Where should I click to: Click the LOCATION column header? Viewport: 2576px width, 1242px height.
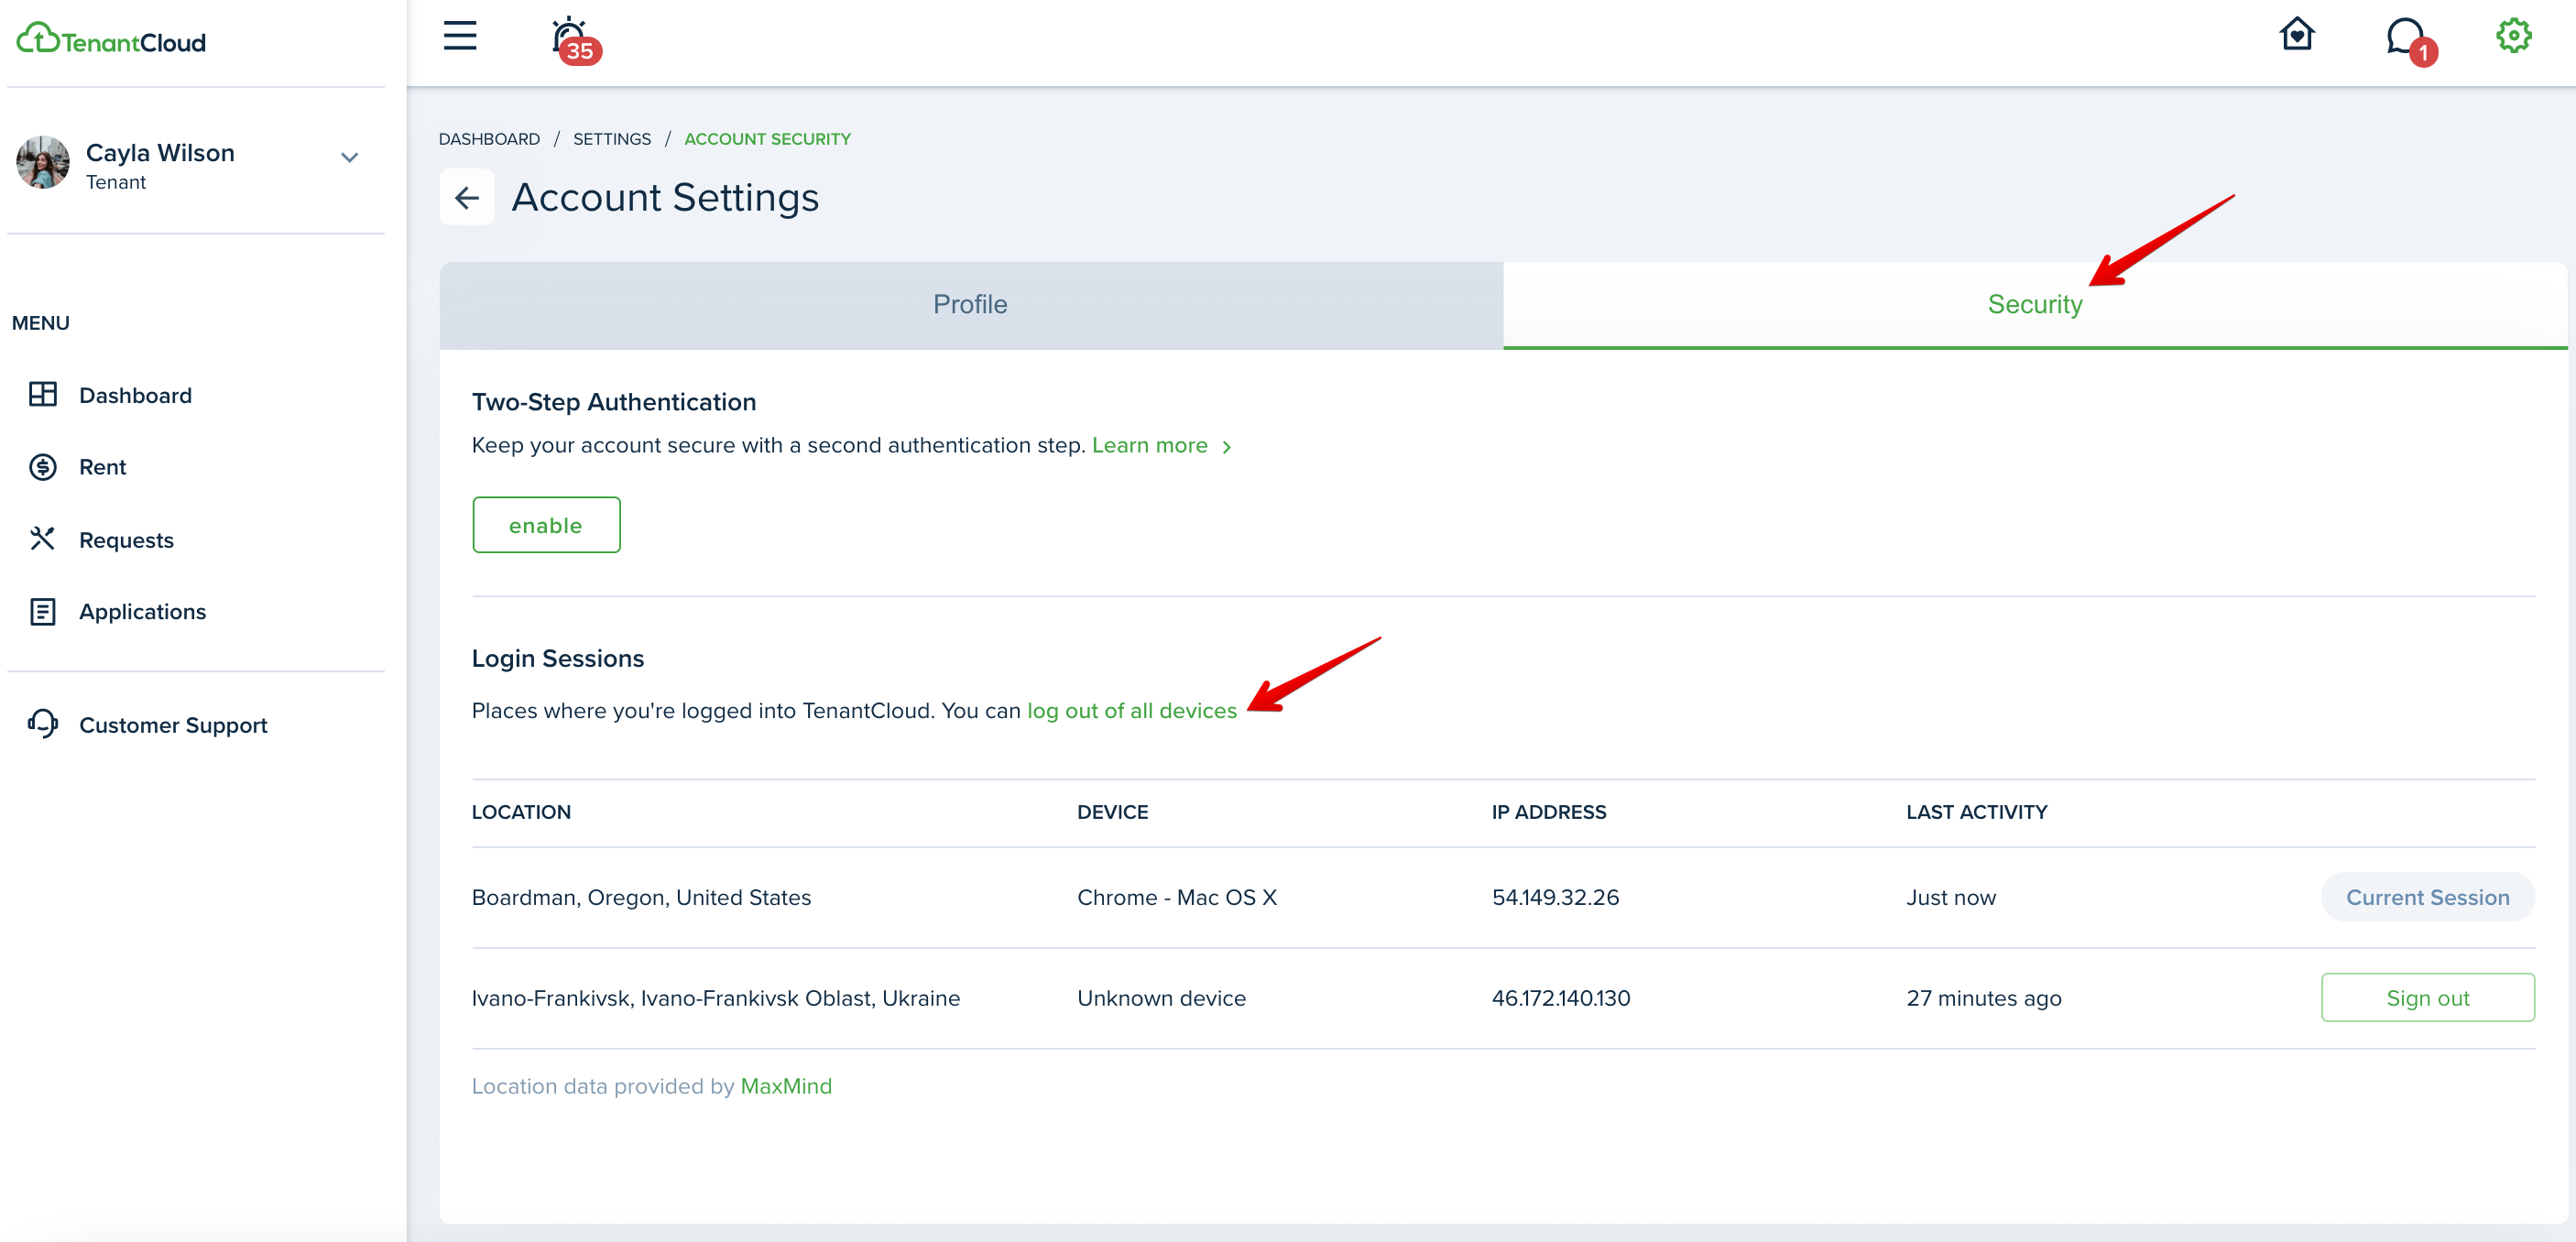coord(521,812)
